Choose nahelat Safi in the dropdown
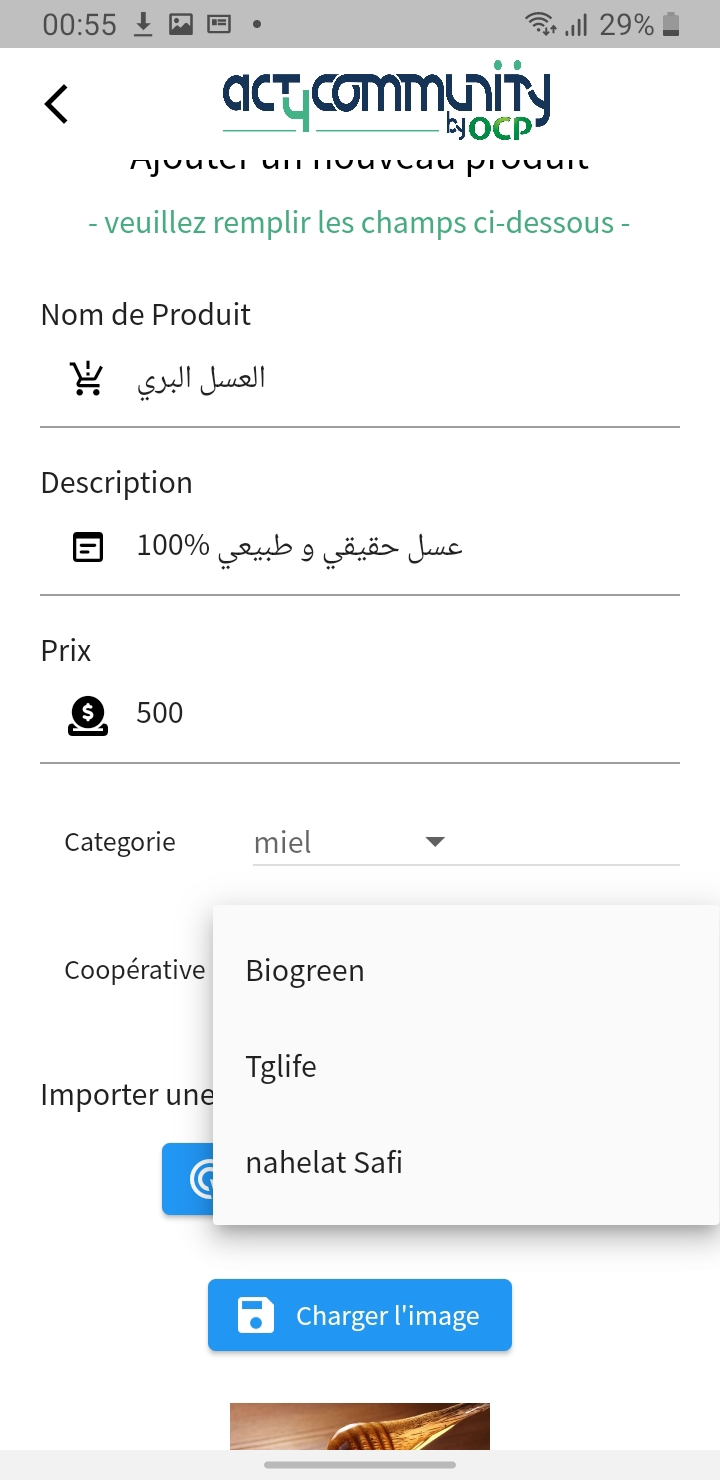 click(324, 1161)
